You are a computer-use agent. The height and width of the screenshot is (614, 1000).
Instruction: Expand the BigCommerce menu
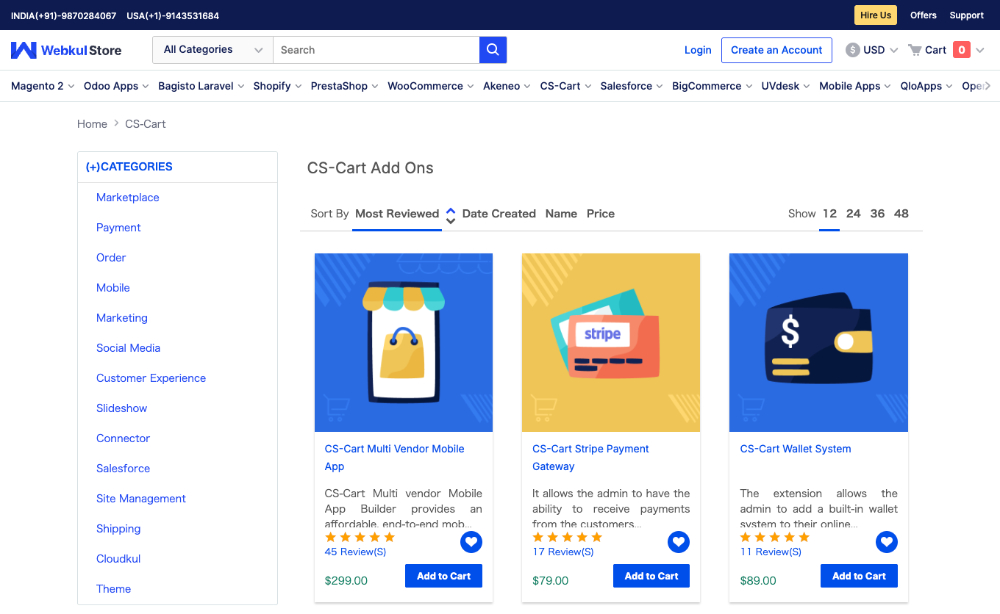[712, 86]
